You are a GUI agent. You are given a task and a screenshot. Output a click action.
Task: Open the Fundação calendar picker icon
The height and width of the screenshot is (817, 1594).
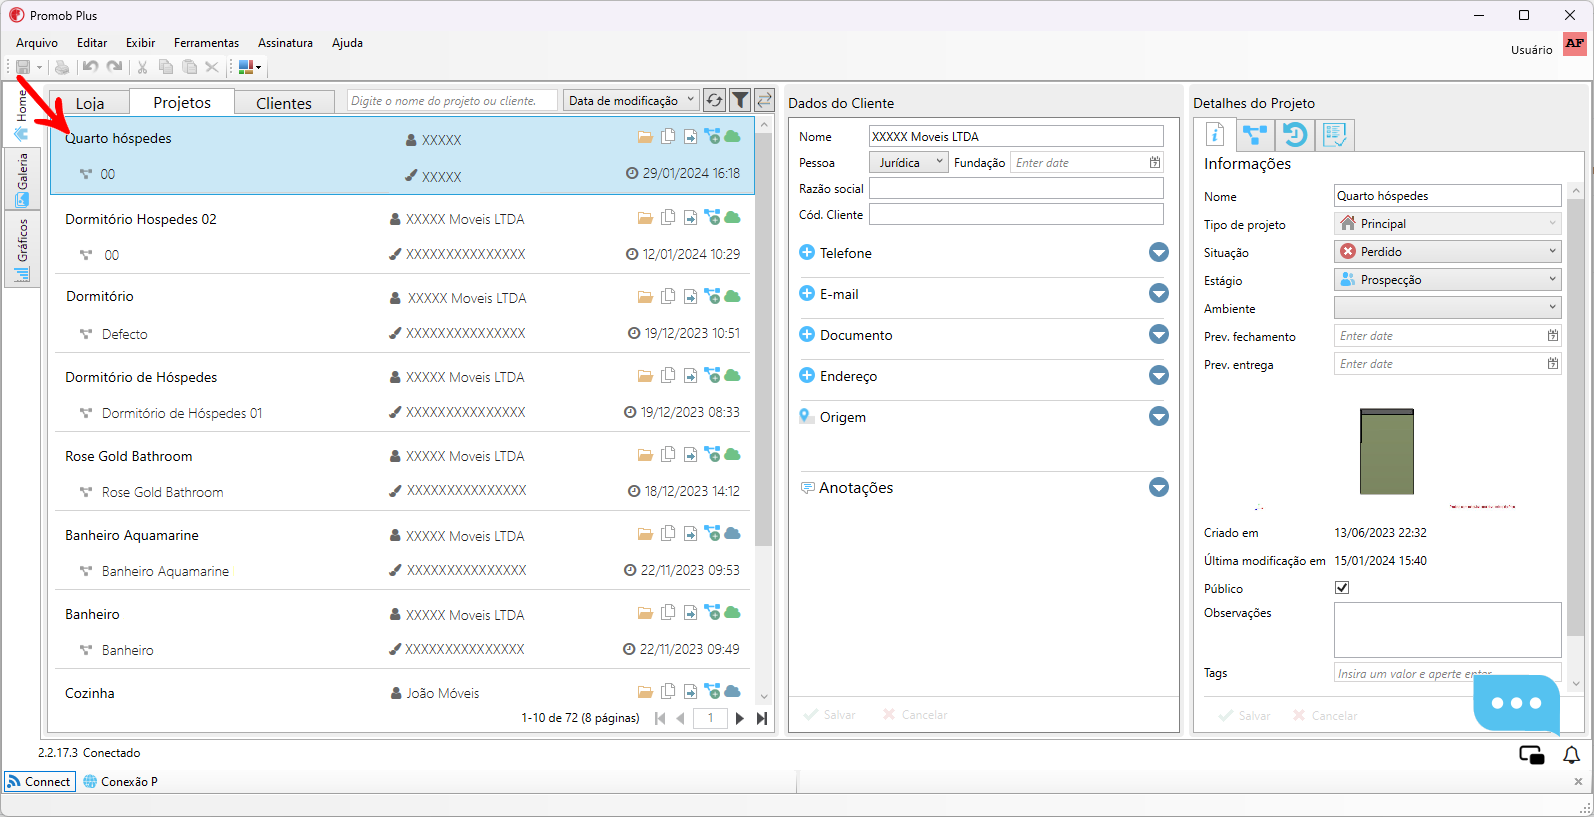1155,162
